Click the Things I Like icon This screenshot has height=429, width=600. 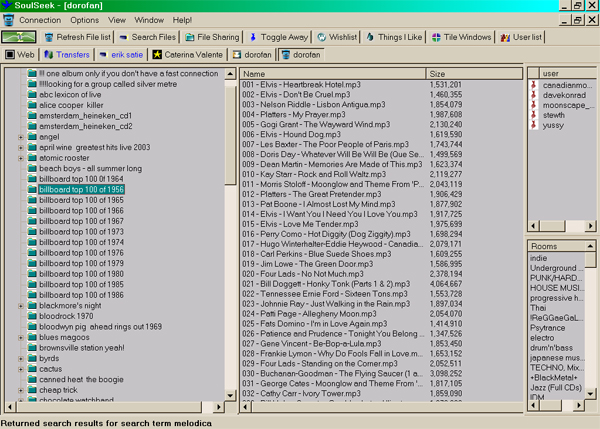370,37
